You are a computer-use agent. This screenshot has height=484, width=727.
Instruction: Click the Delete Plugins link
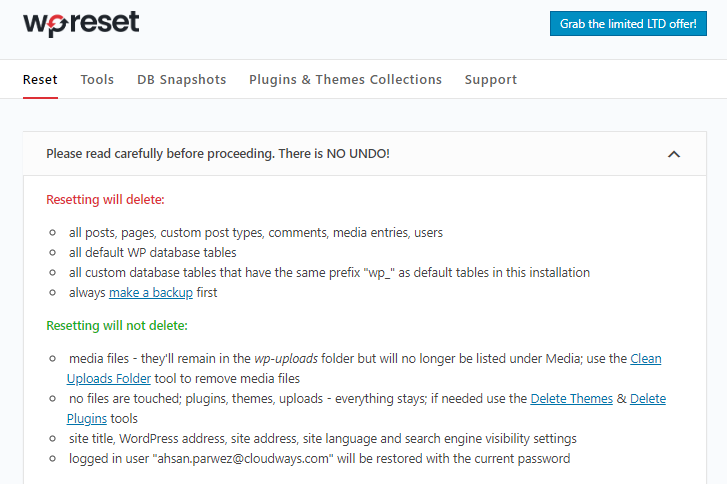click(x=648, y=399)
